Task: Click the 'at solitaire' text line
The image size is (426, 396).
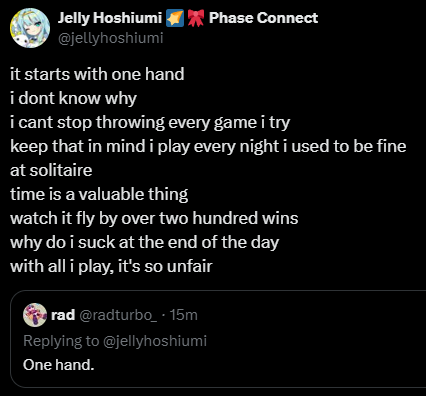Action: click(x=51, y=170)
